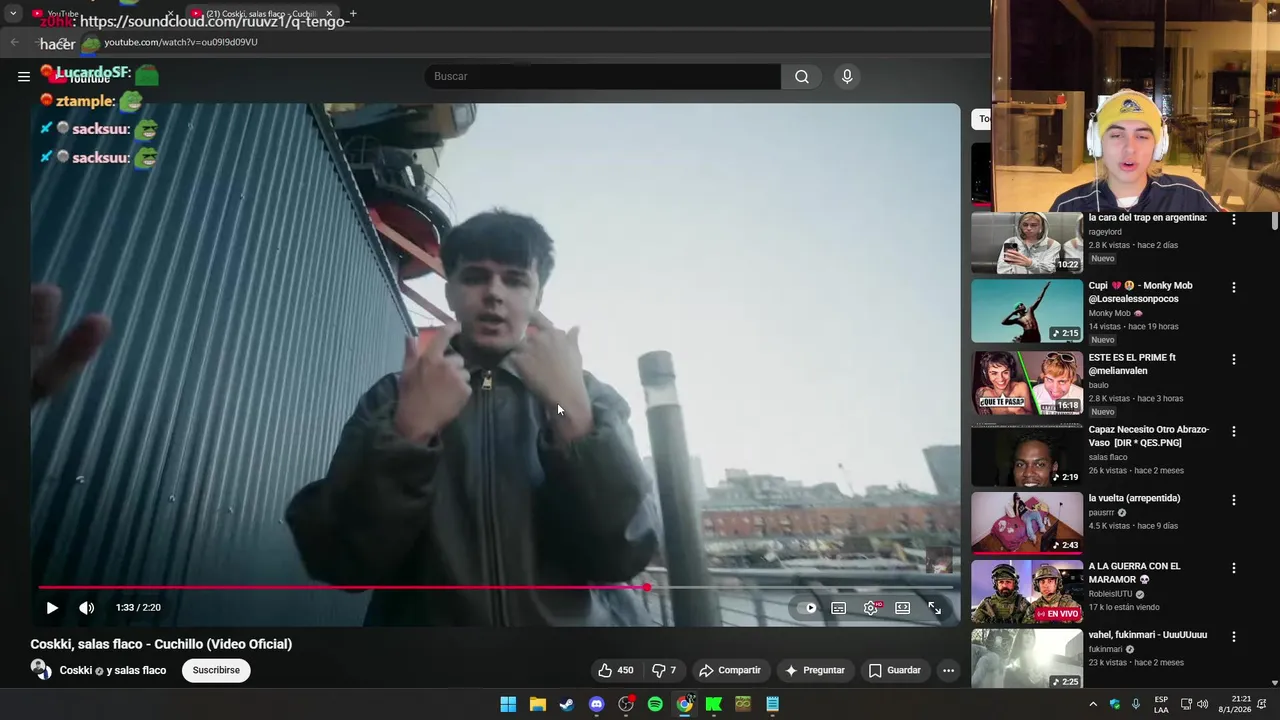The image size is (1280, 720).
Task: Open volume control in system tray
Action: tap(1203, 704)
